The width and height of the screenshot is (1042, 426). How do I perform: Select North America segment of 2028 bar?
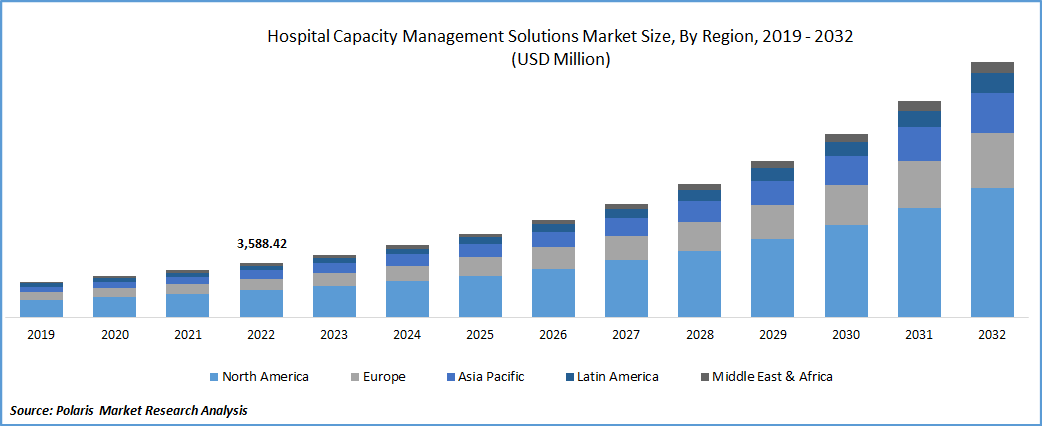click(700, 284)
